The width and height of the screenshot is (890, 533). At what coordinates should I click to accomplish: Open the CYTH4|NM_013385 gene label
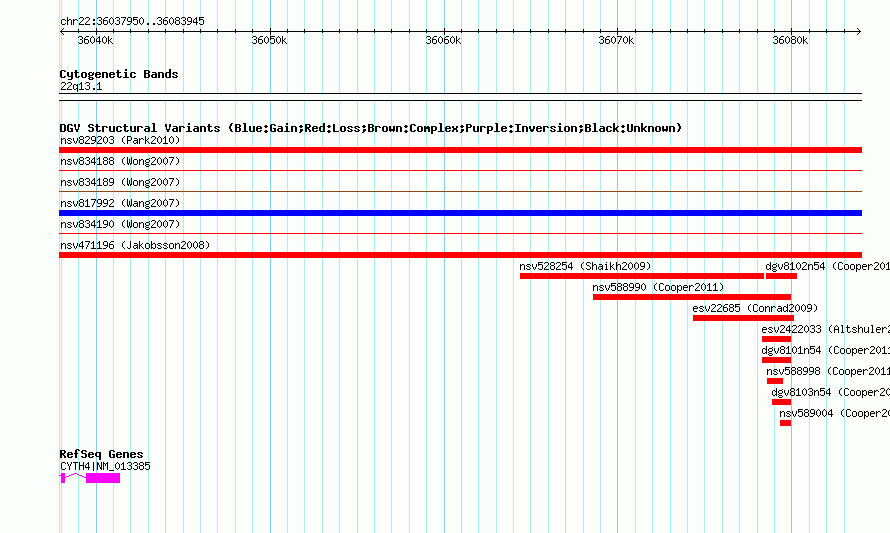[x=105, y=466]
